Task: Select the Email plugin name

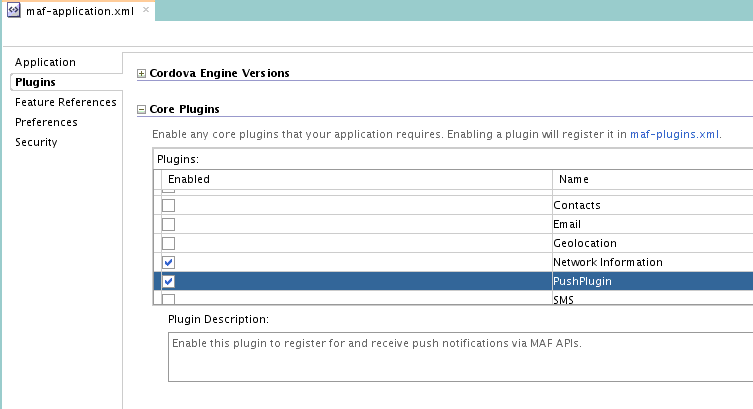Action: point(567,224)
